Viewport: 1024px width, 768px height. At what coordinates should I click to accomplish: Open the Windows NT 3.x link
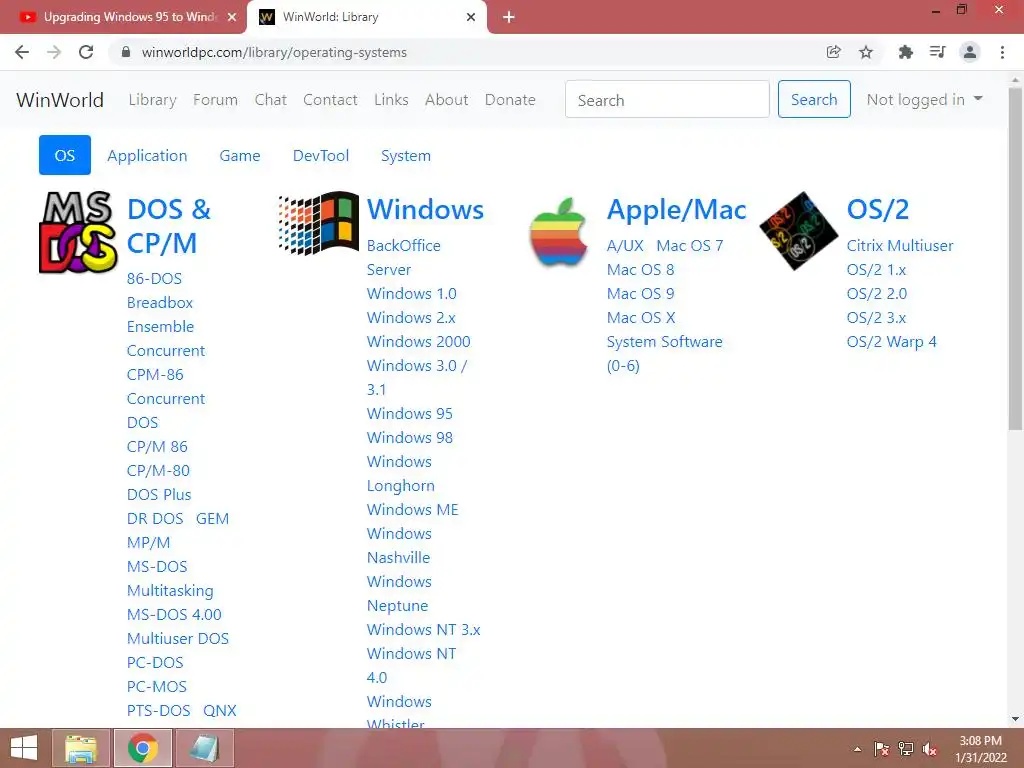423,630
